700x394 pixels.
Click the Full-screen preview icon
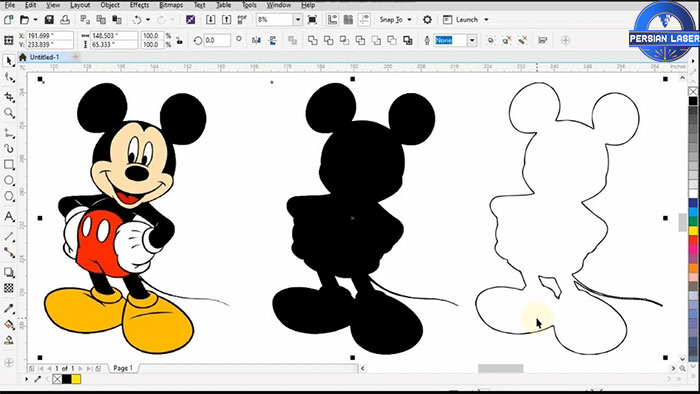312,20
